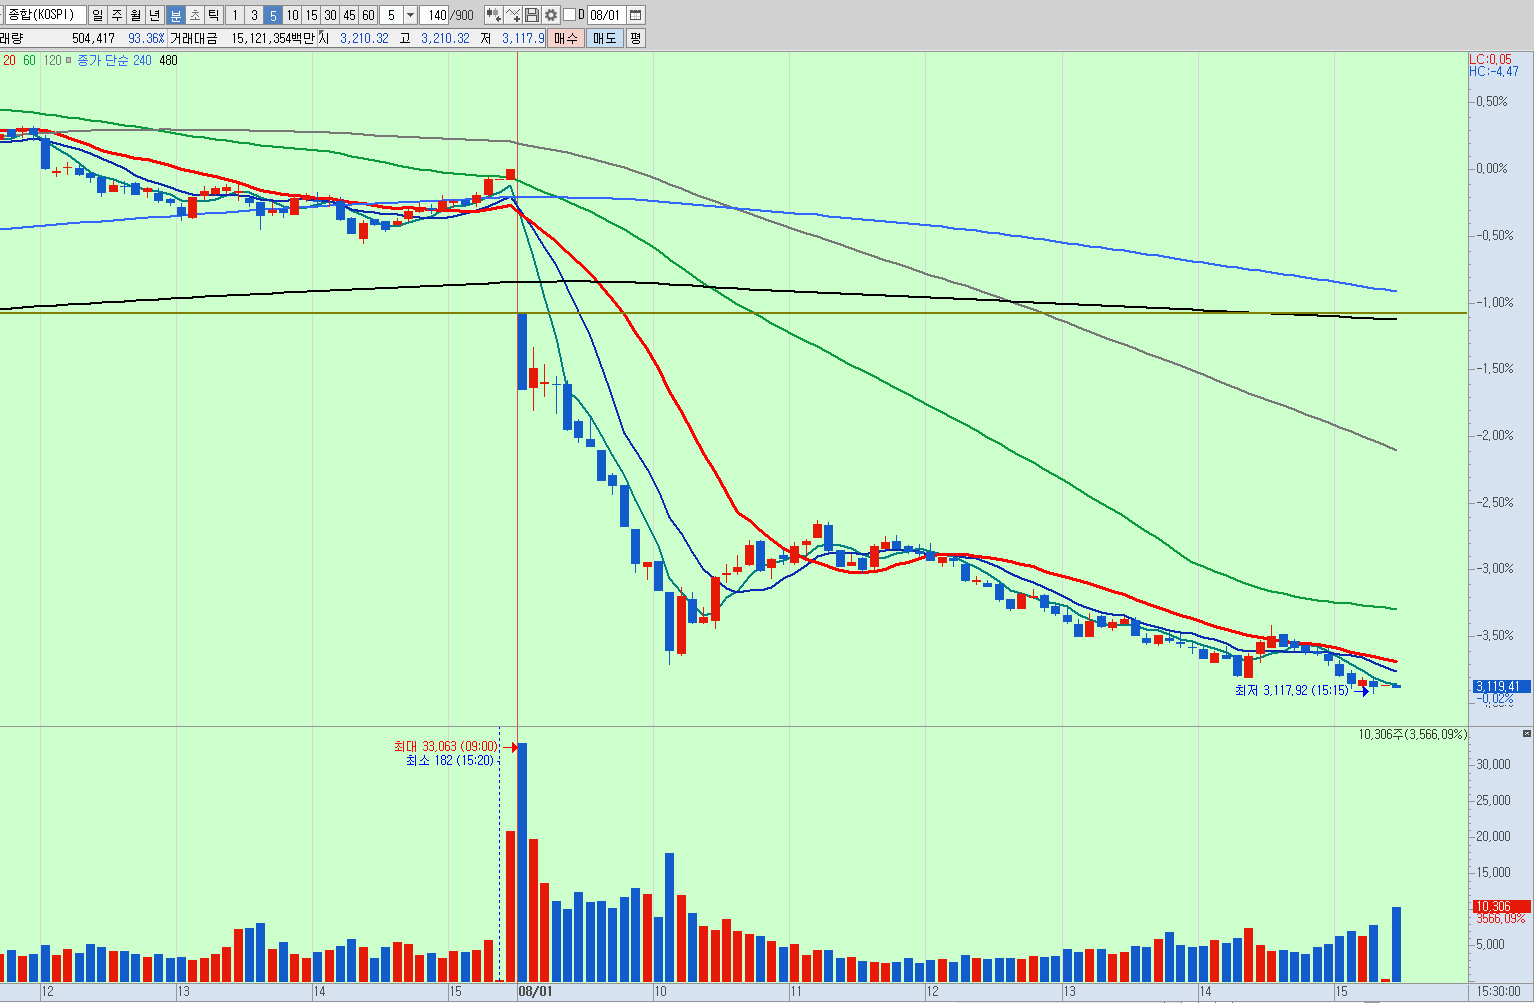Click the line drawing tool icon

coord(513,15)
